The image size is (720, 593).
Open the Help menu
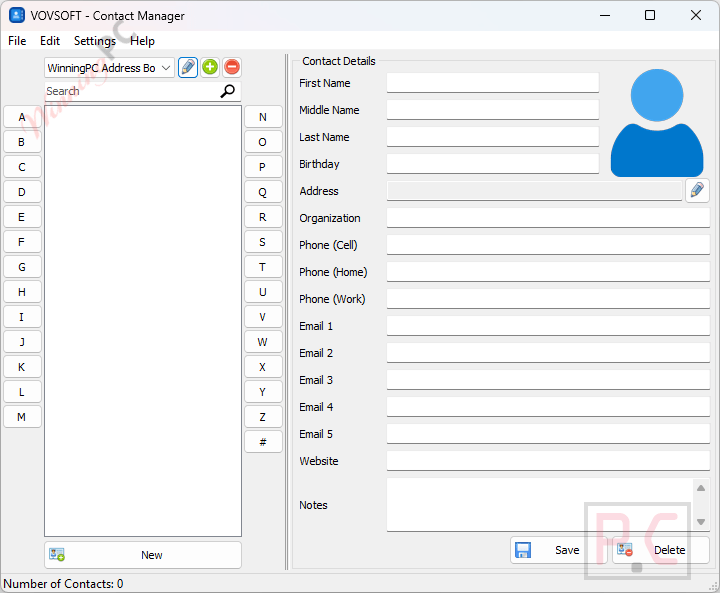142,41
